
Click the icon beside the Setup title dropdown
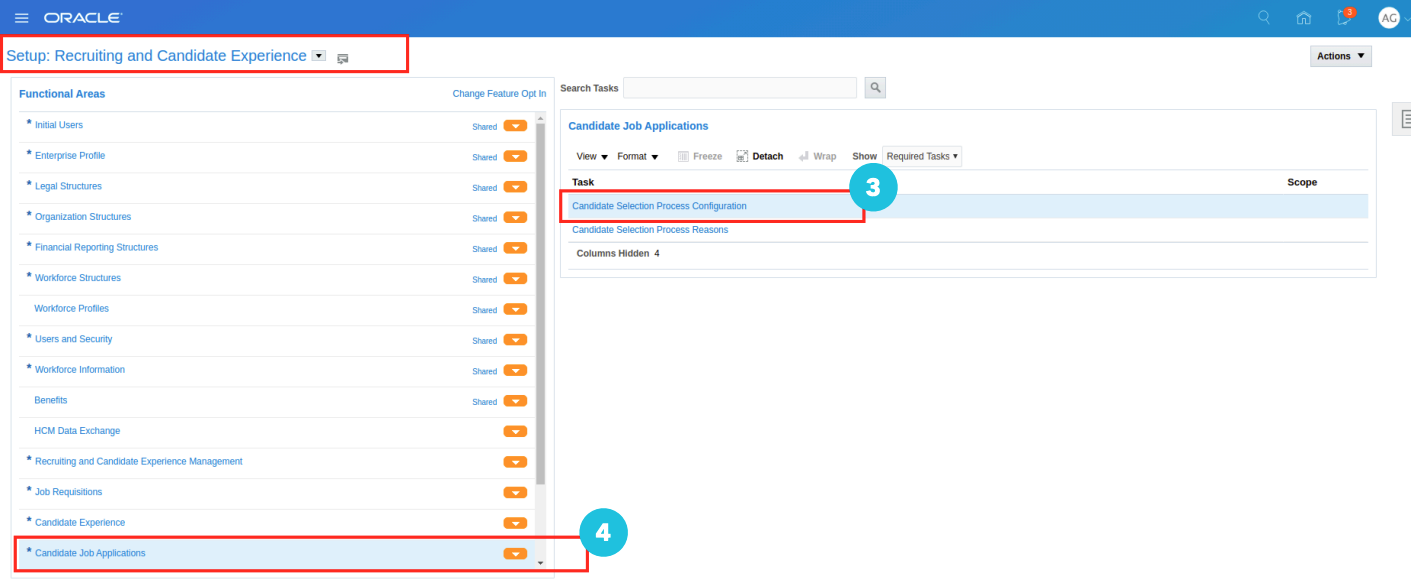[x=343, y=58]
